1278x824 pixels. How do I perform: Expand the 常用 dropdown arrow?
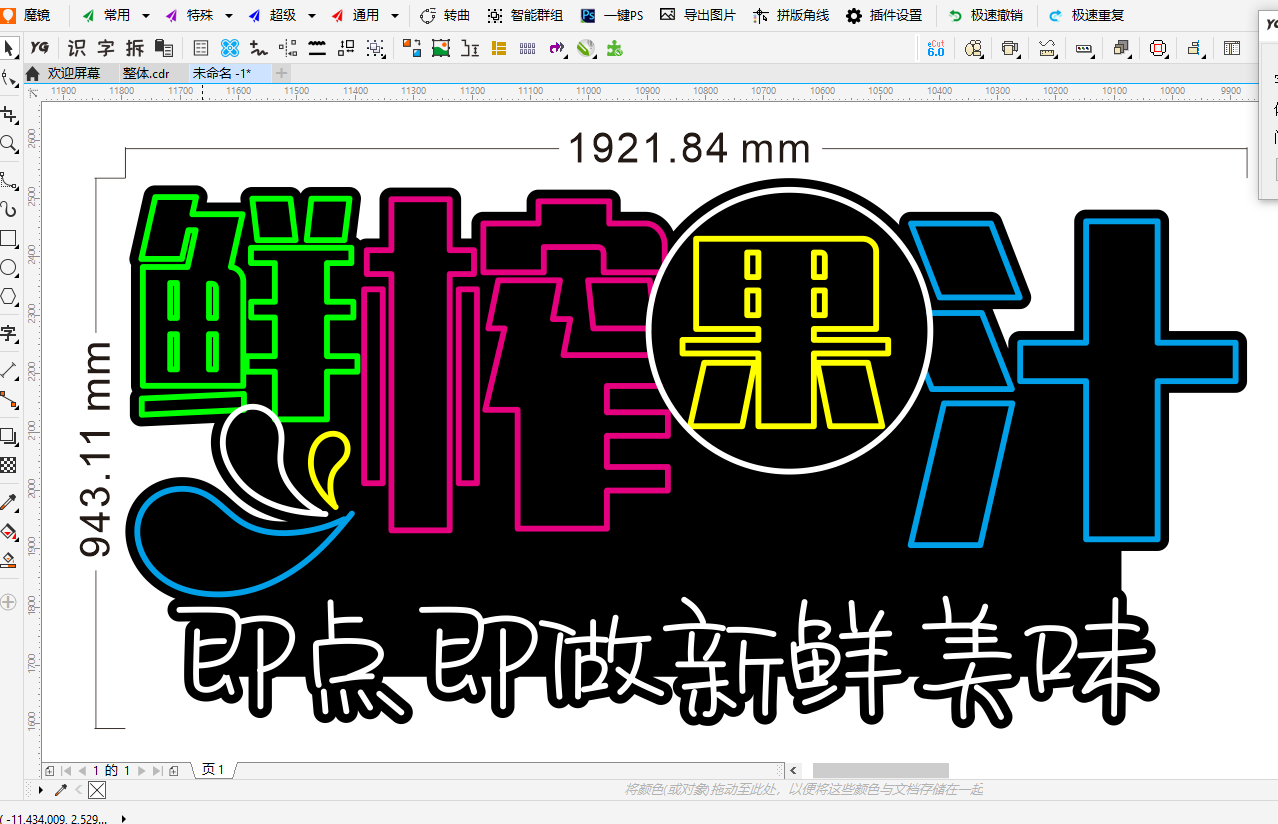[x=146, y=16]
